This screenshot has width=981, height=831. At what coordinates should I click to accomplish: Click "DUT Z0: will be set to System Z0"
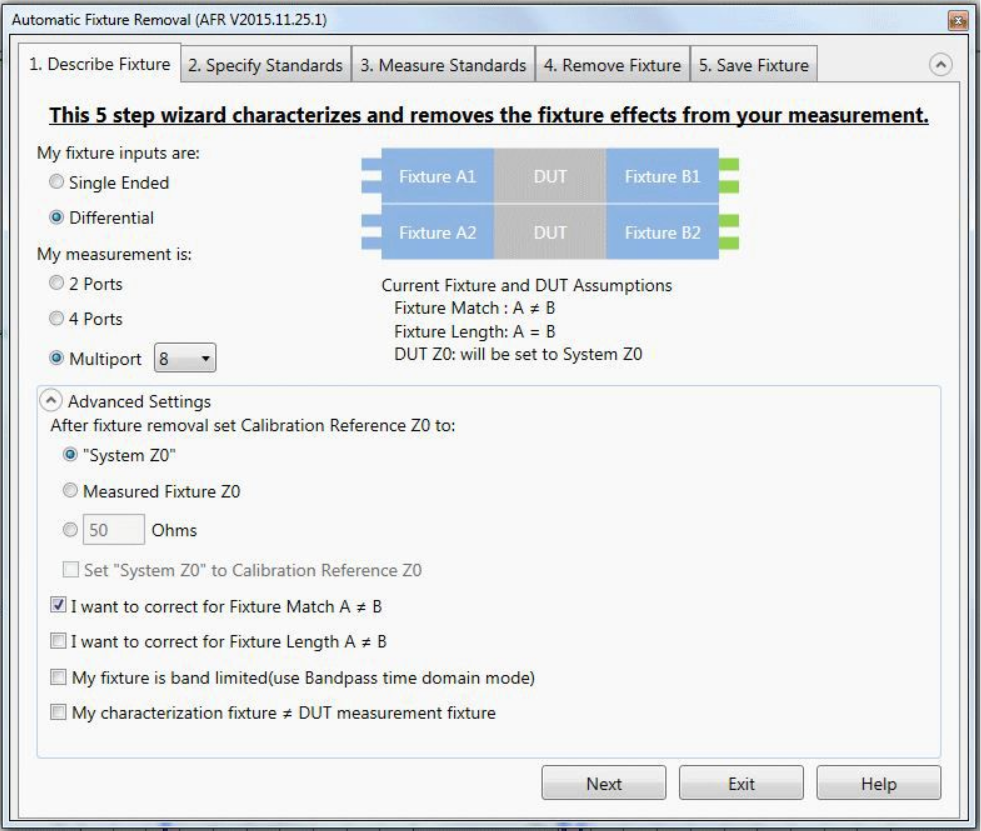[518, 354]
